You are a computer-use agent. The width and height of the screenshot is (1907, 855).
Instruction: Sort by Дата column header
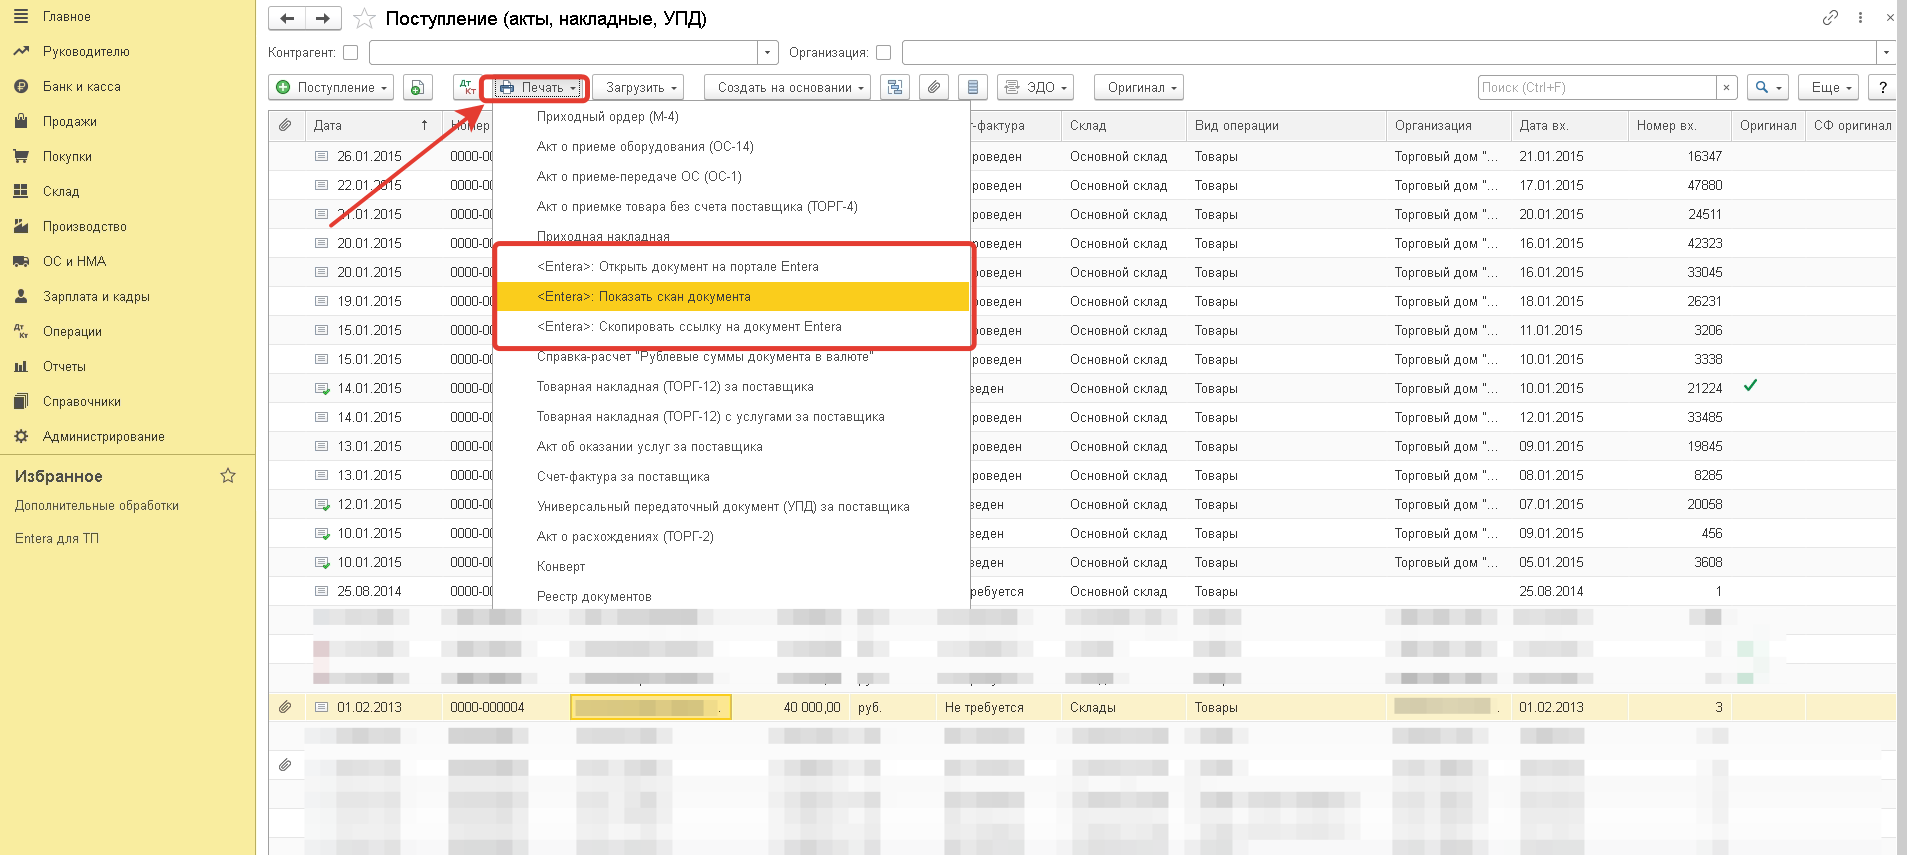click(x=372, y=125)
